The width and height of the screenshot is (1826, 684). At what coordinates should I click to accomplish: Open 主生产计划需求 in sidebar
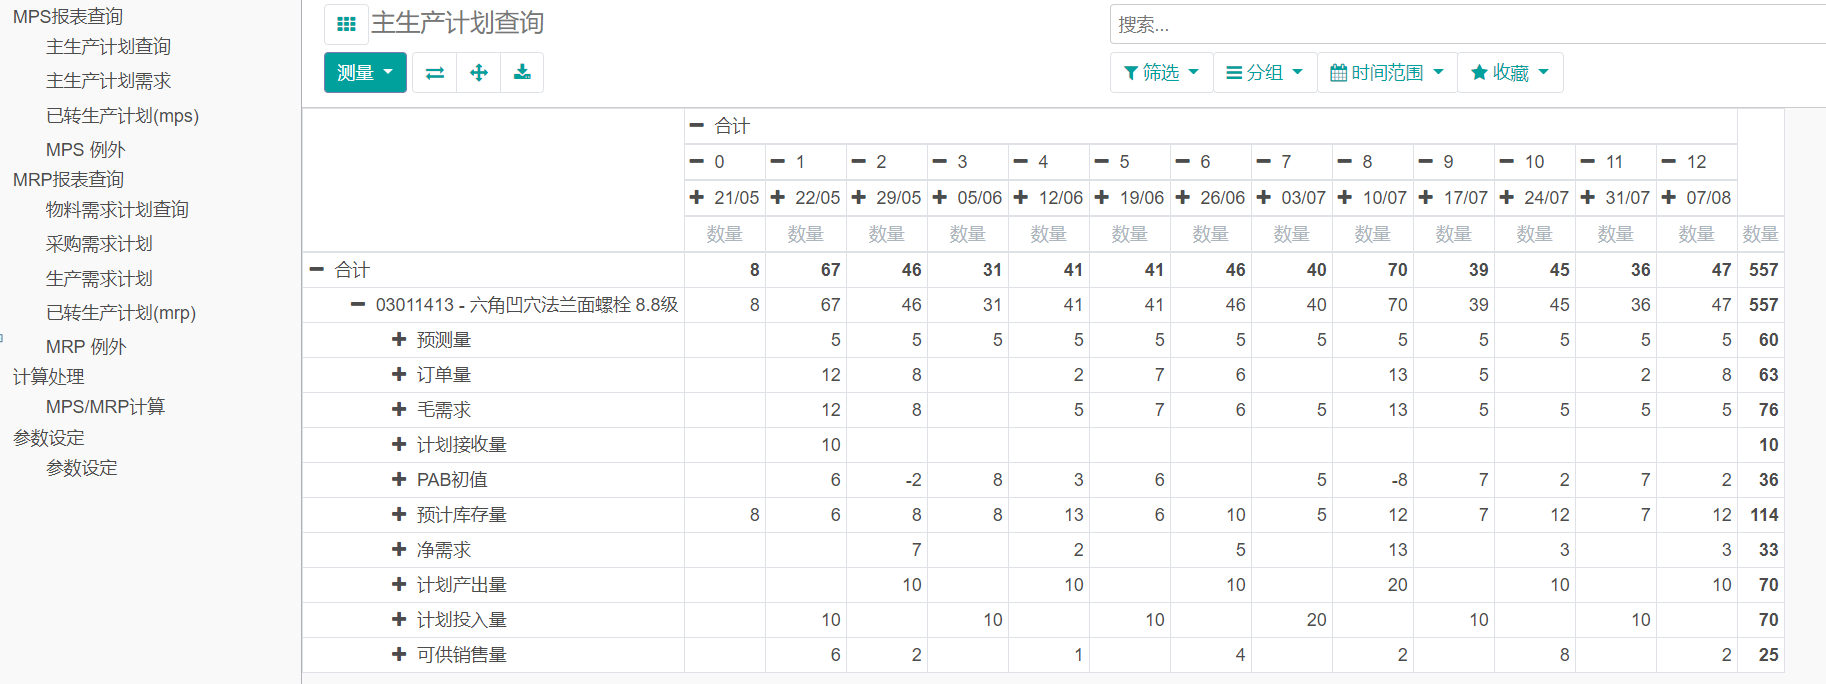coord(108,81)
